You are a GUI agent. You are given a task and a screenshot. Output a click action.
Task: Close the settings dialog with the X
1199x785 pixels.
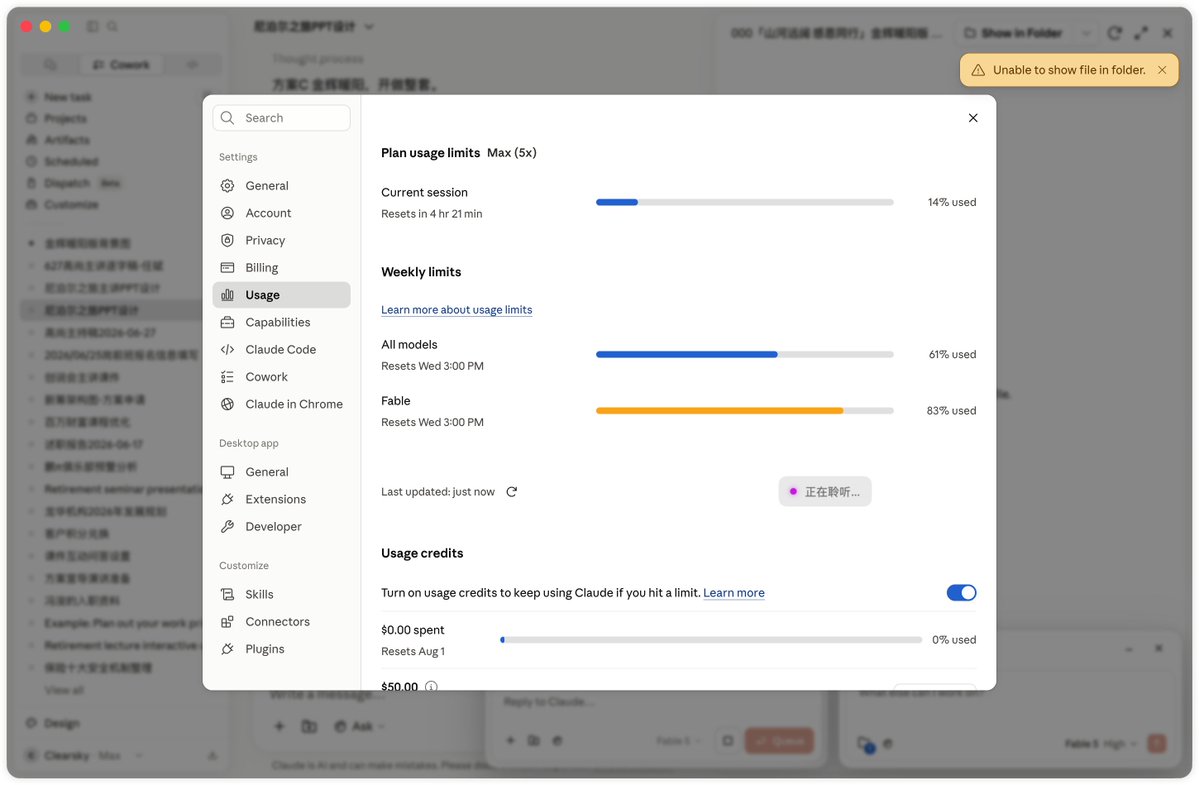pyautogui.click(x=973, y=118)
